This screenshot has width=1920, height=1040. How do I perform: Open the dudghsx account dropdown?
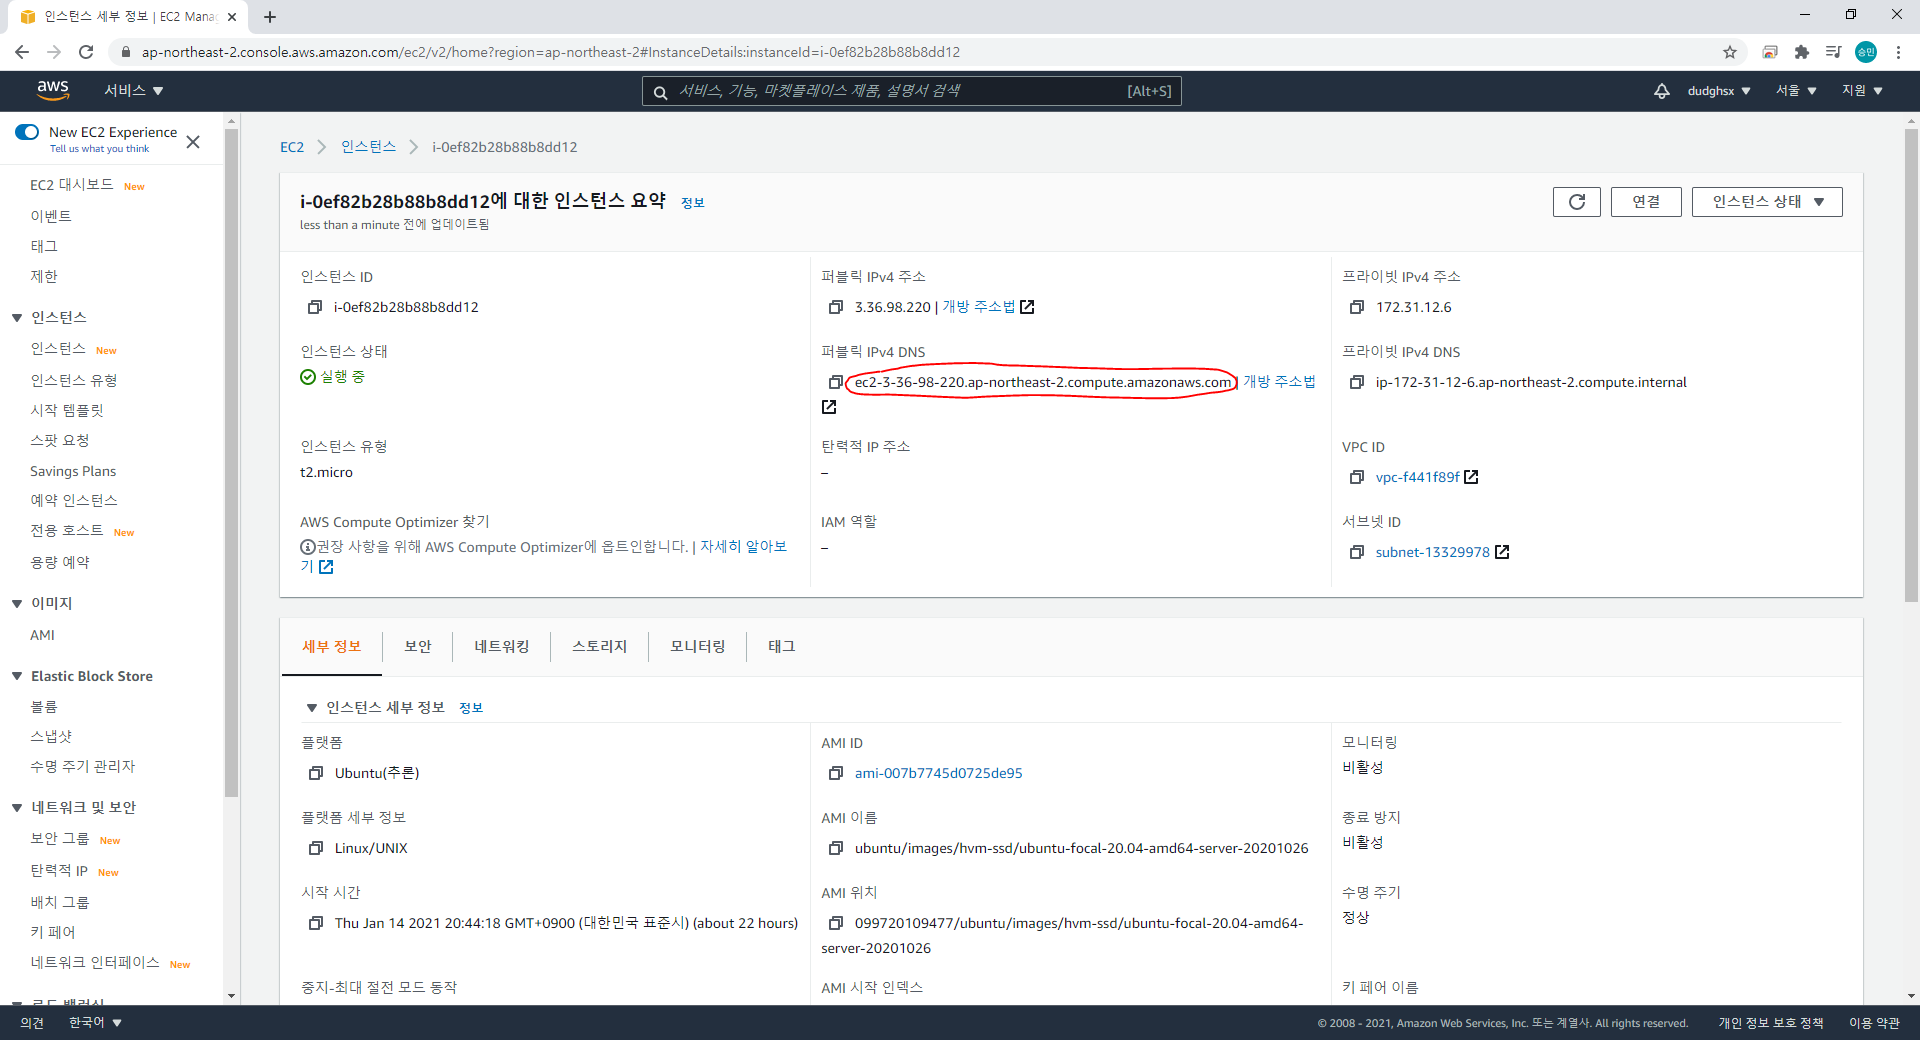(x=1719, y=91)
